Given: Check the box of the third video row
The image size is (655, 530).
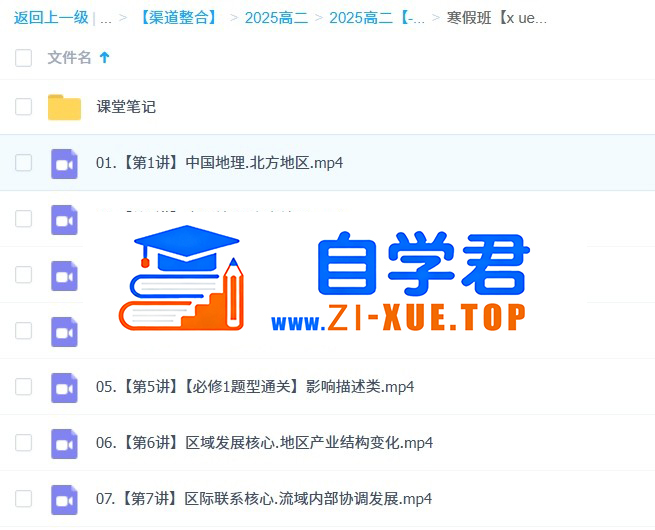Looking at the screenshot, I should (23, 274).
